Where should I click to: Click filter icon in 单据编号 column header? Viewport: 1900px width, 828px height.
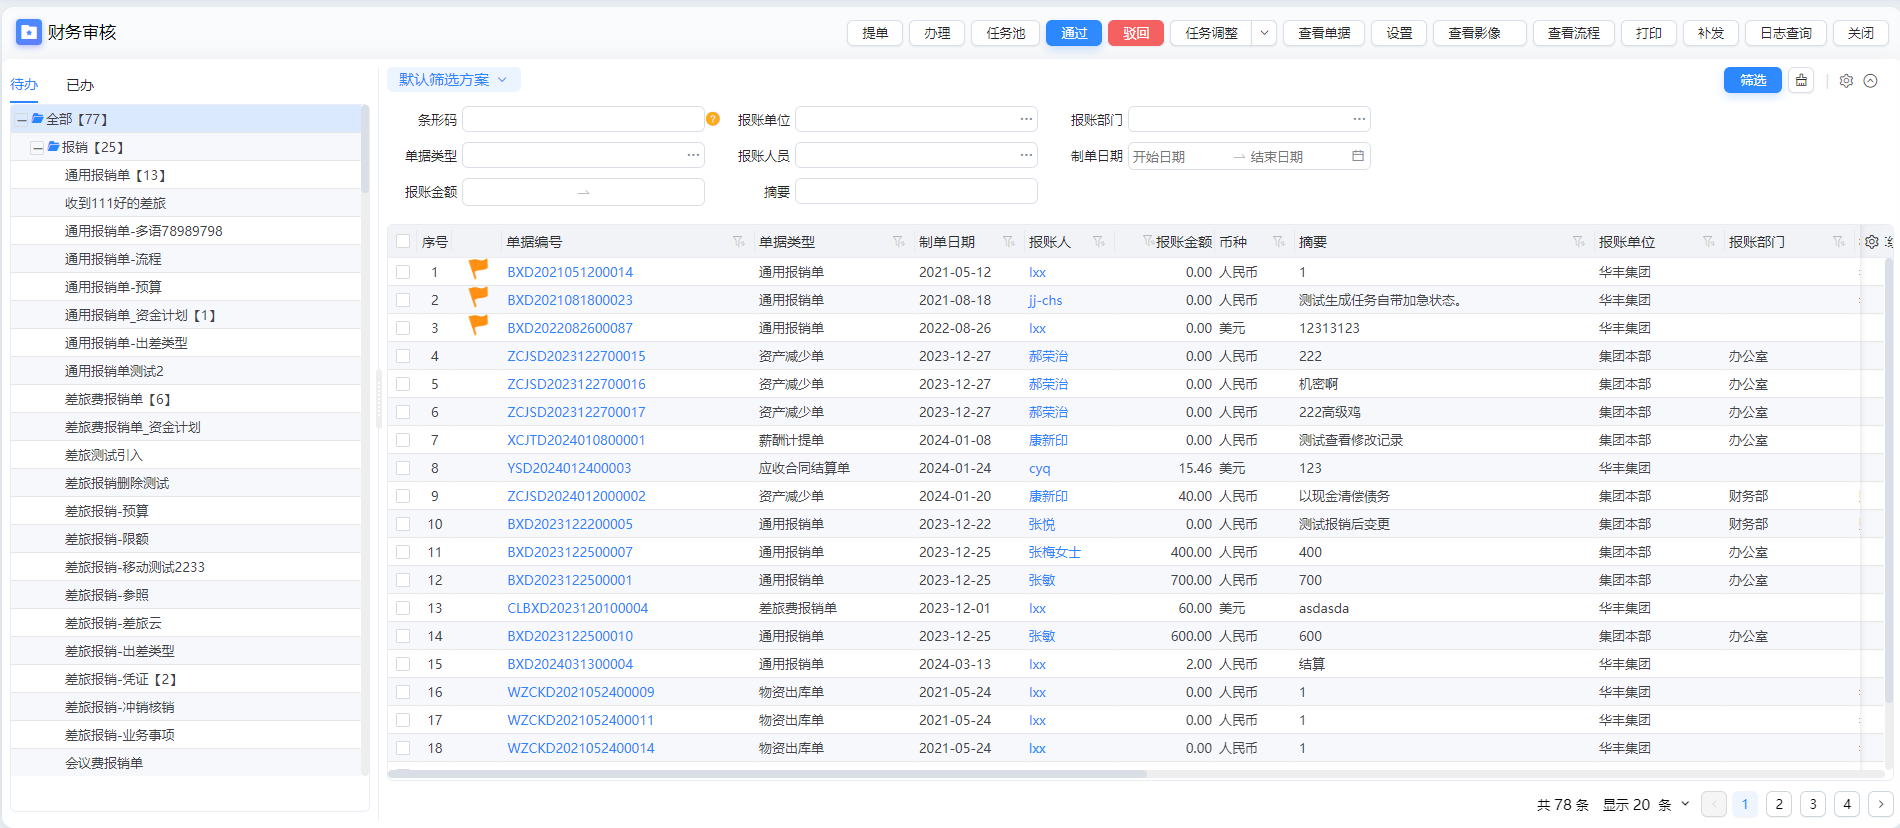click(739, 242)
